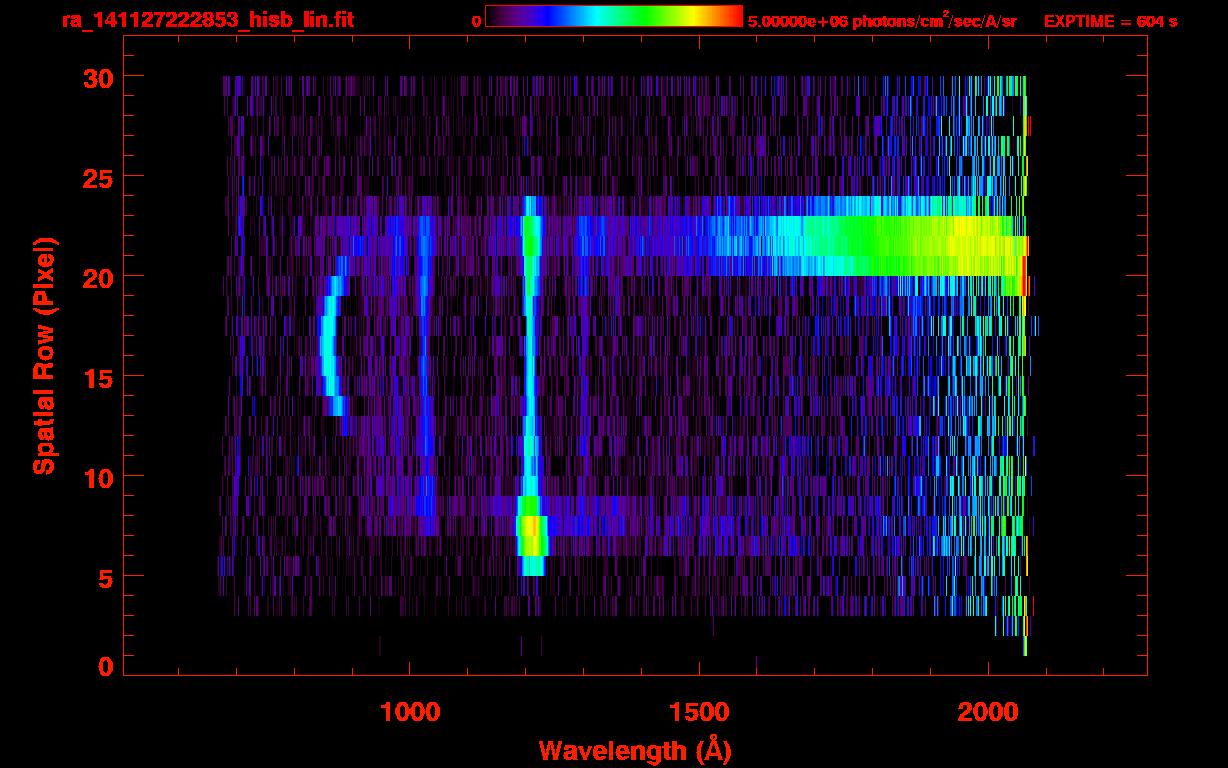Click the 10 spatial row tick label

[98, 477]
